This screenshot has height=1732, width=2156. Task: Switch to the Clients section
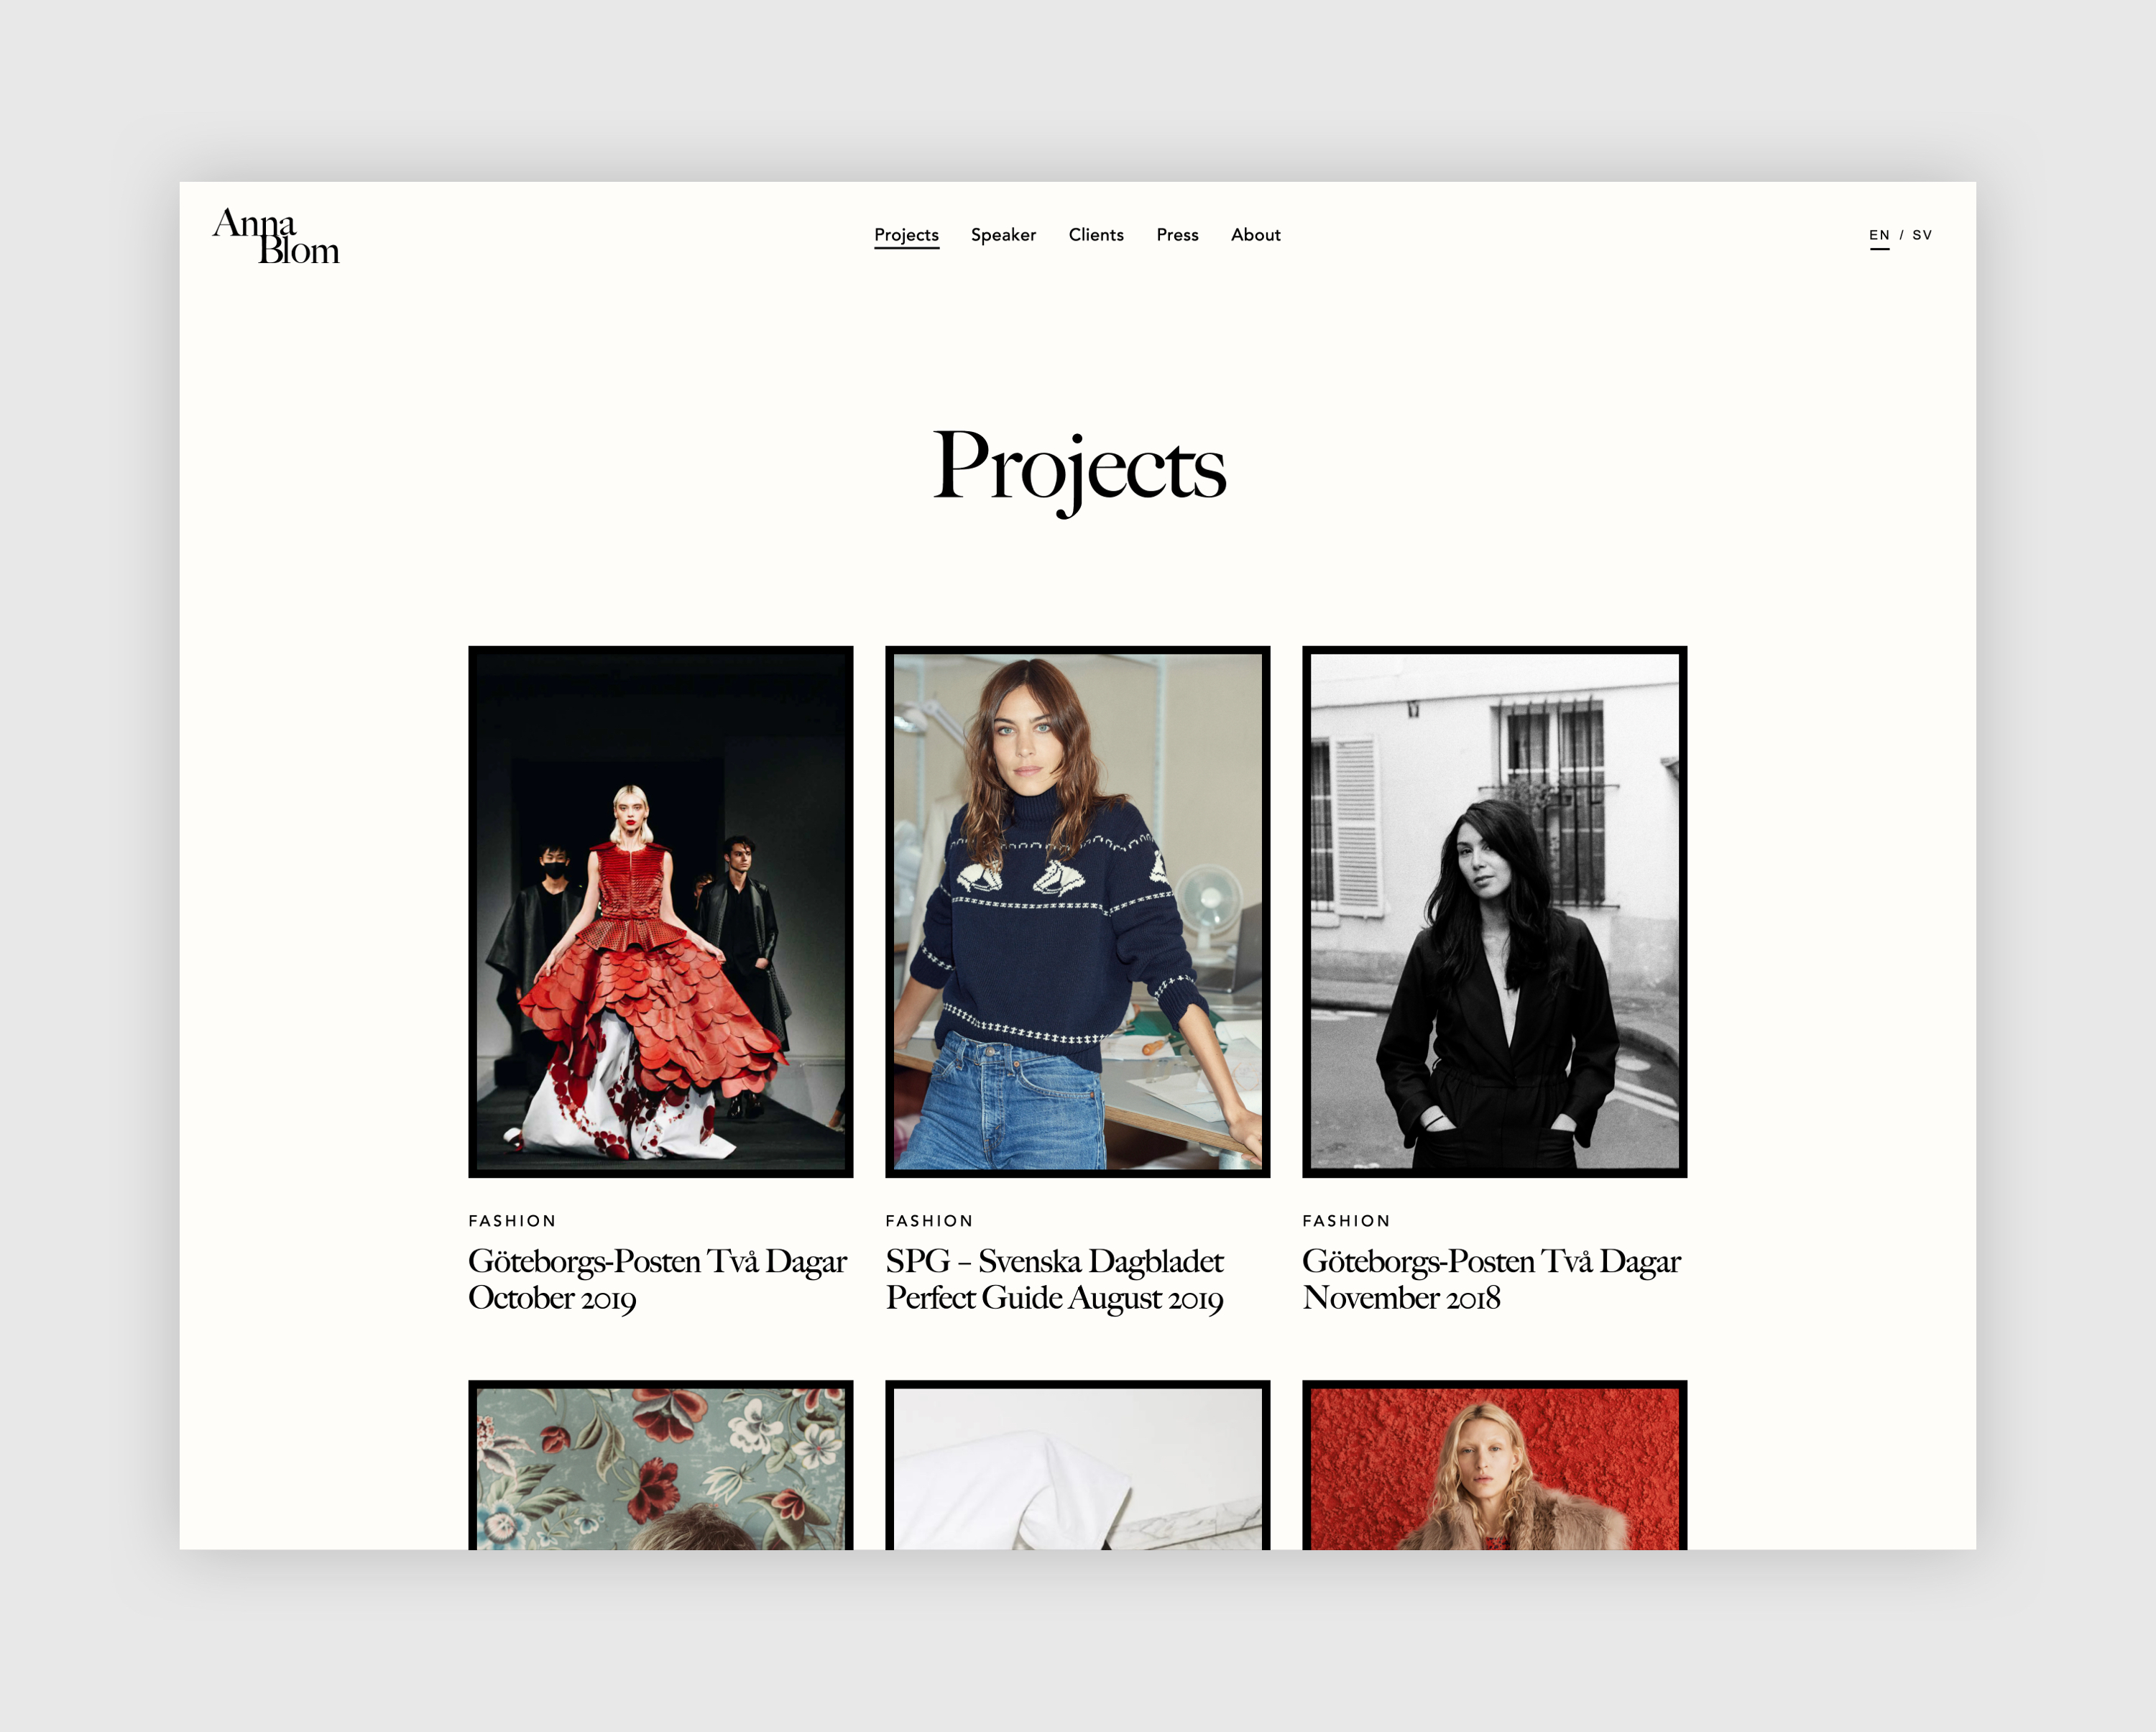(1096, 235)
